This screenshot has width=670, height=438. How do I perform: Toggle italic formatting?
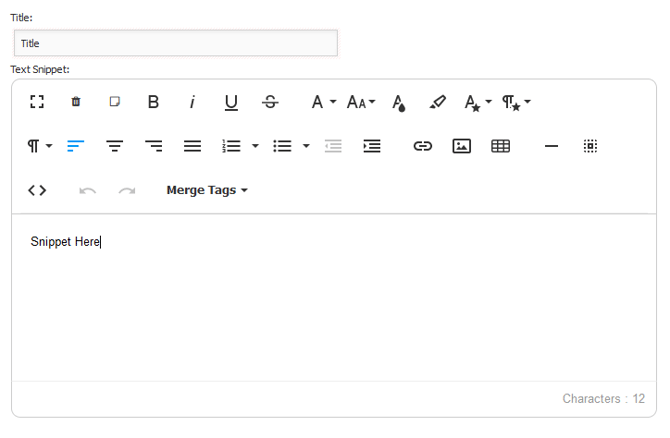(192, 102)
